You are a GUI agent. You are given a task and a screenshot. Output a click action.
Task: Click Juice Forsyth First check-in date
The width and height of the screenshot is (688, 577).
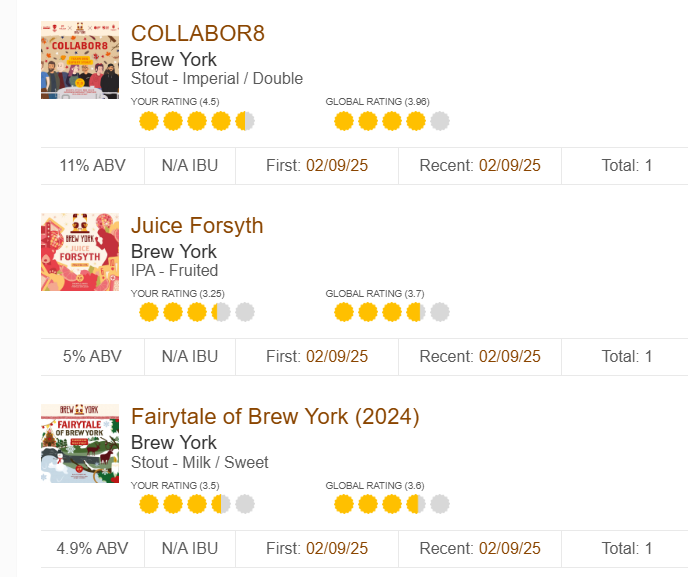[x=337, y=356]
